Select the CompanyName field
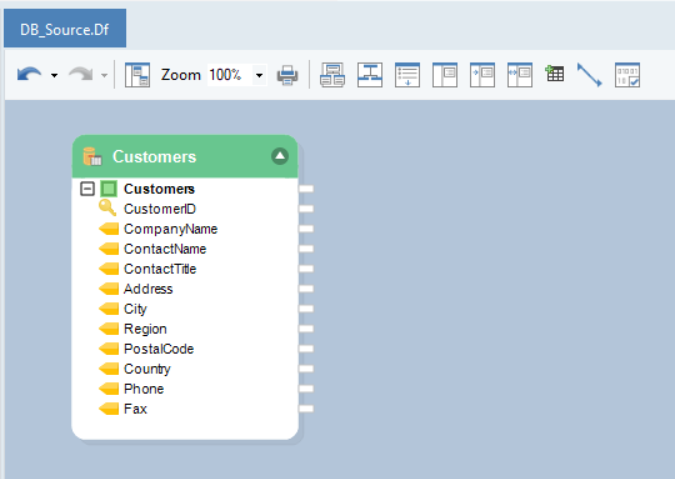 click(170, 228)
